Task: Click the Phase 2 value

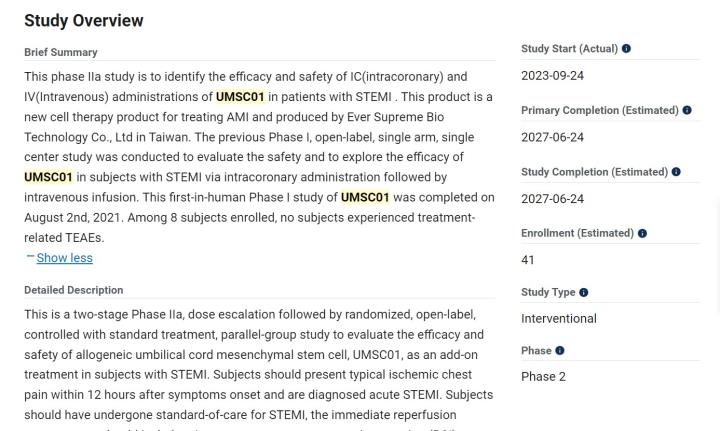Action: [543, 377]
